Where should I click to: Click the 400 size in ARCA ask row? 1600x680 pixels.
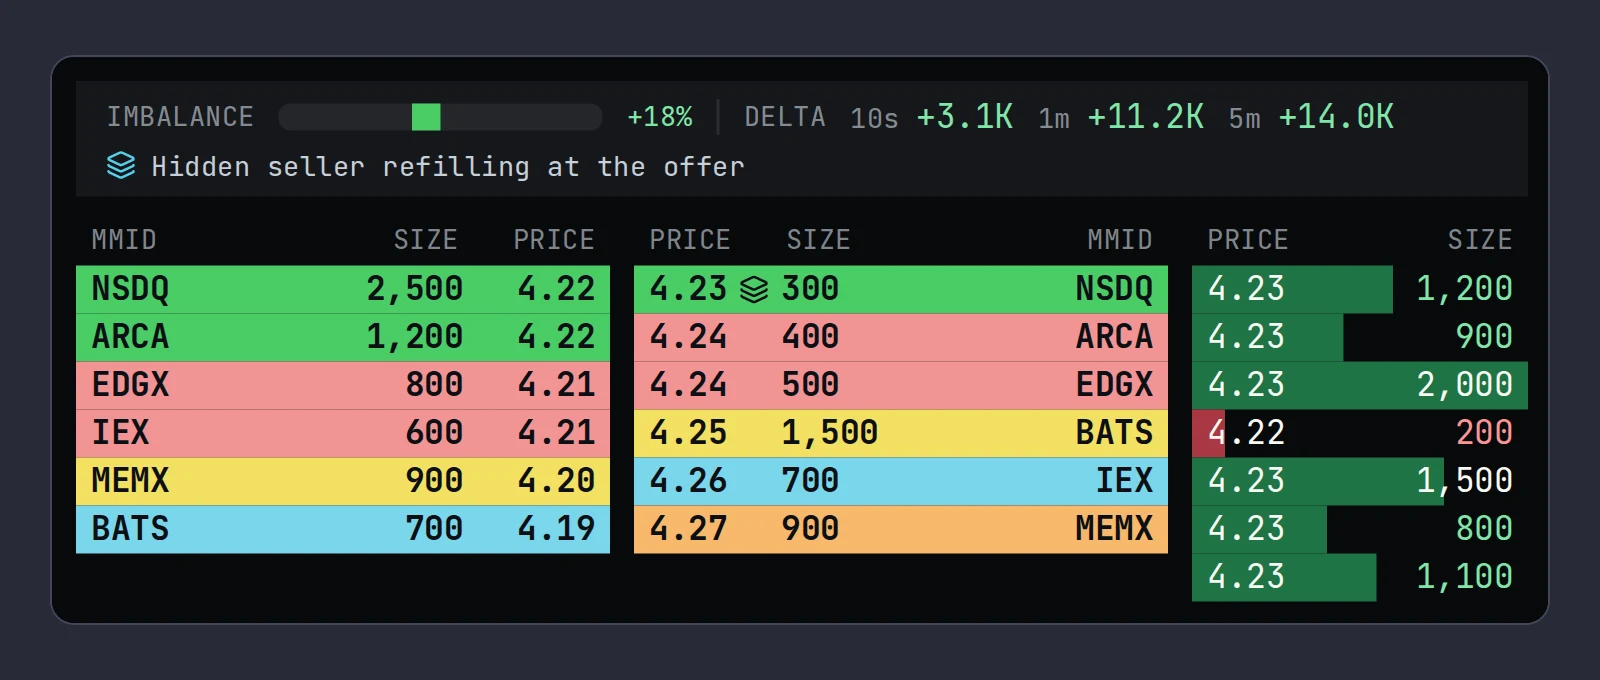tap(810, 337)
